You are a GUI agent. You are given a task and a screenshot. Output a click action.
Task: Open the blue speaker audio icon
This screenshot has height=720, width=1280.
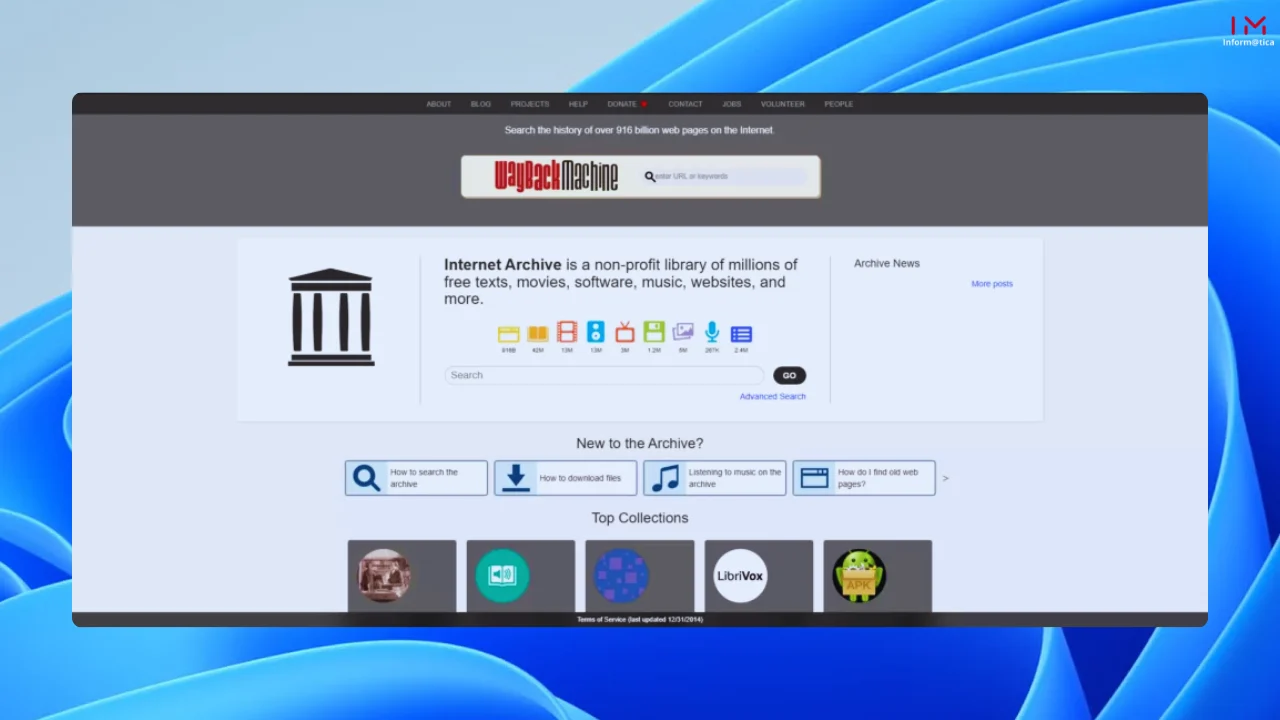pyautogui.click(x=596, y=332)
